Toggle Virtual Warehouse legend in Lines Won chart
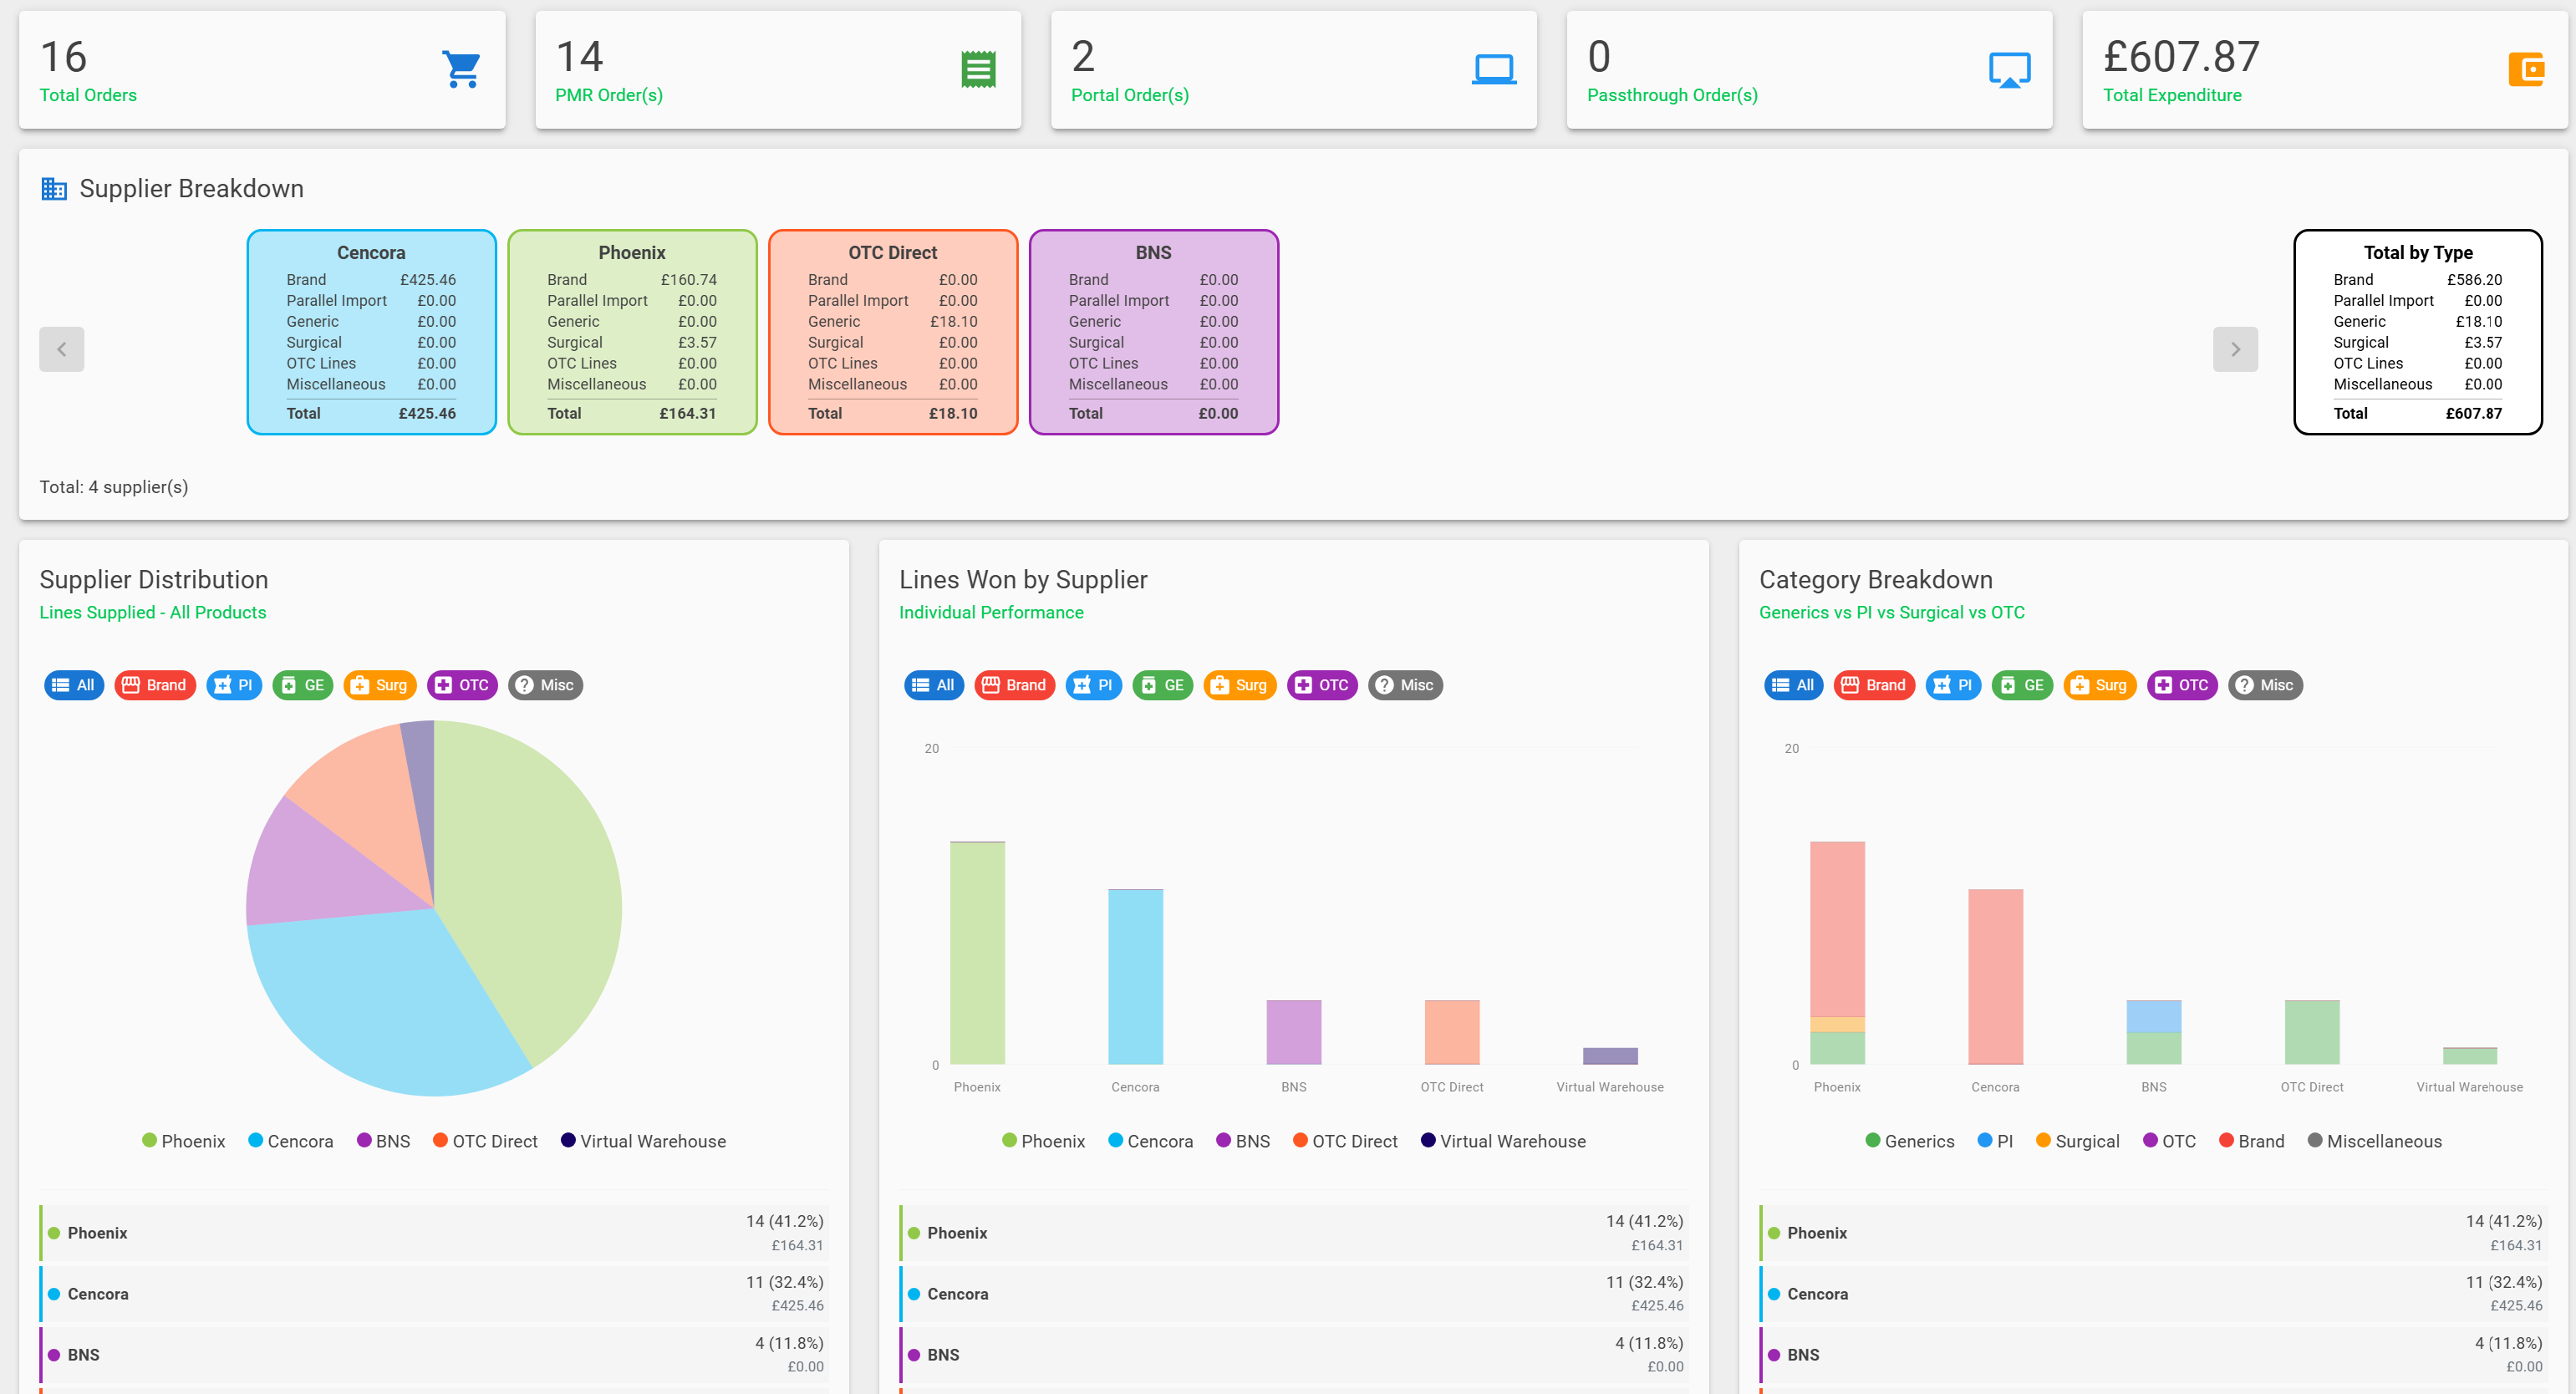Screen dimensions: 2576x1394 click(x=1504, y=1141)
